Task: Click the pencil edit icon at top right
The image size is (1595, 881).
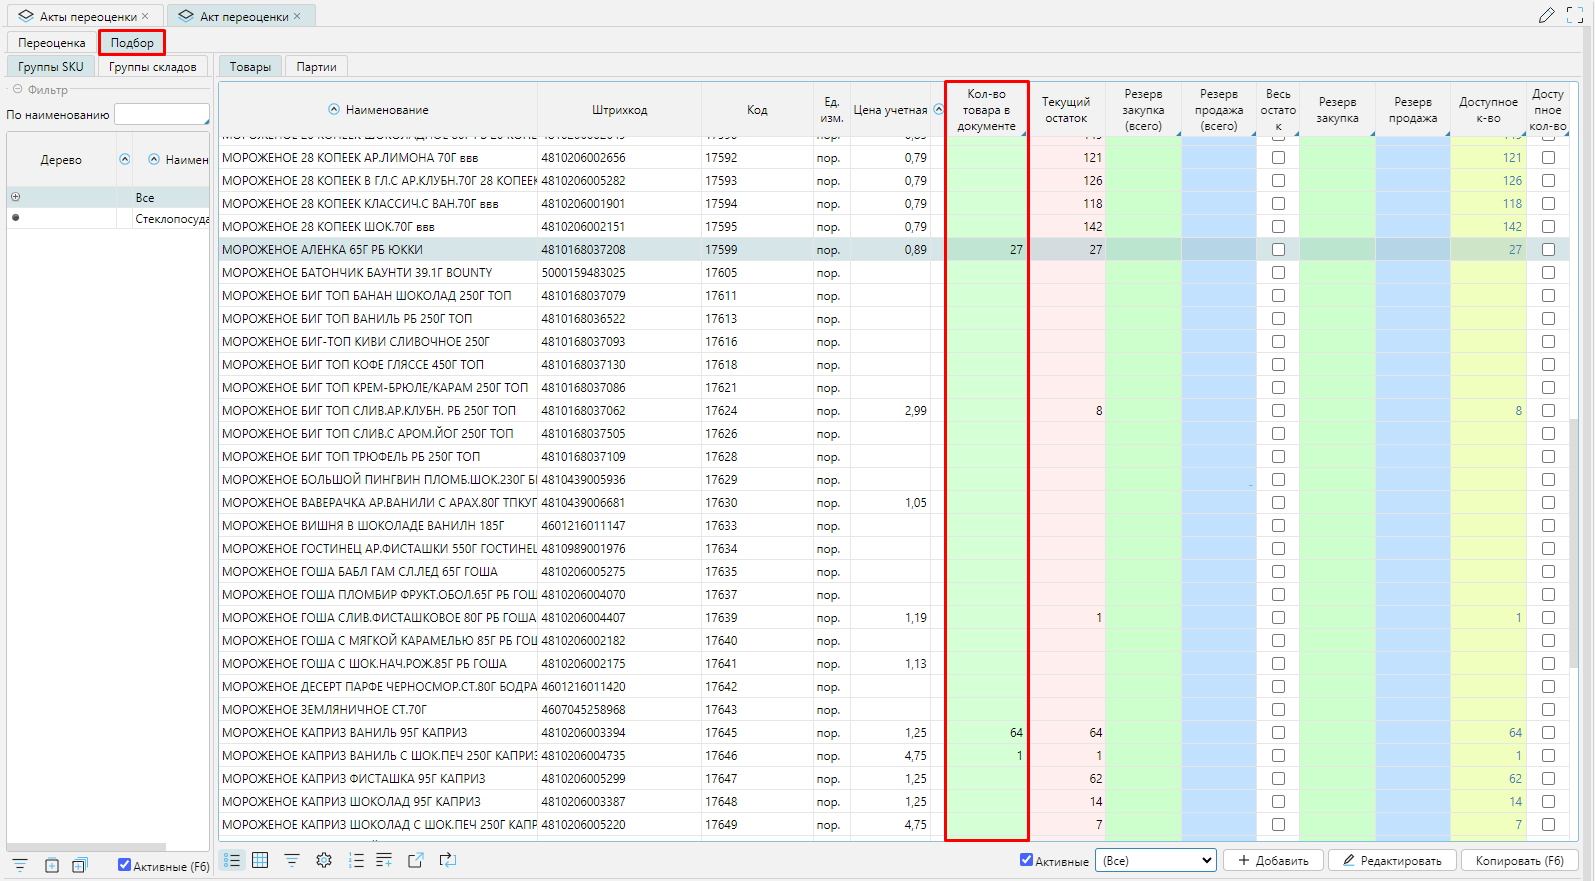Action: pos(1546,15)
